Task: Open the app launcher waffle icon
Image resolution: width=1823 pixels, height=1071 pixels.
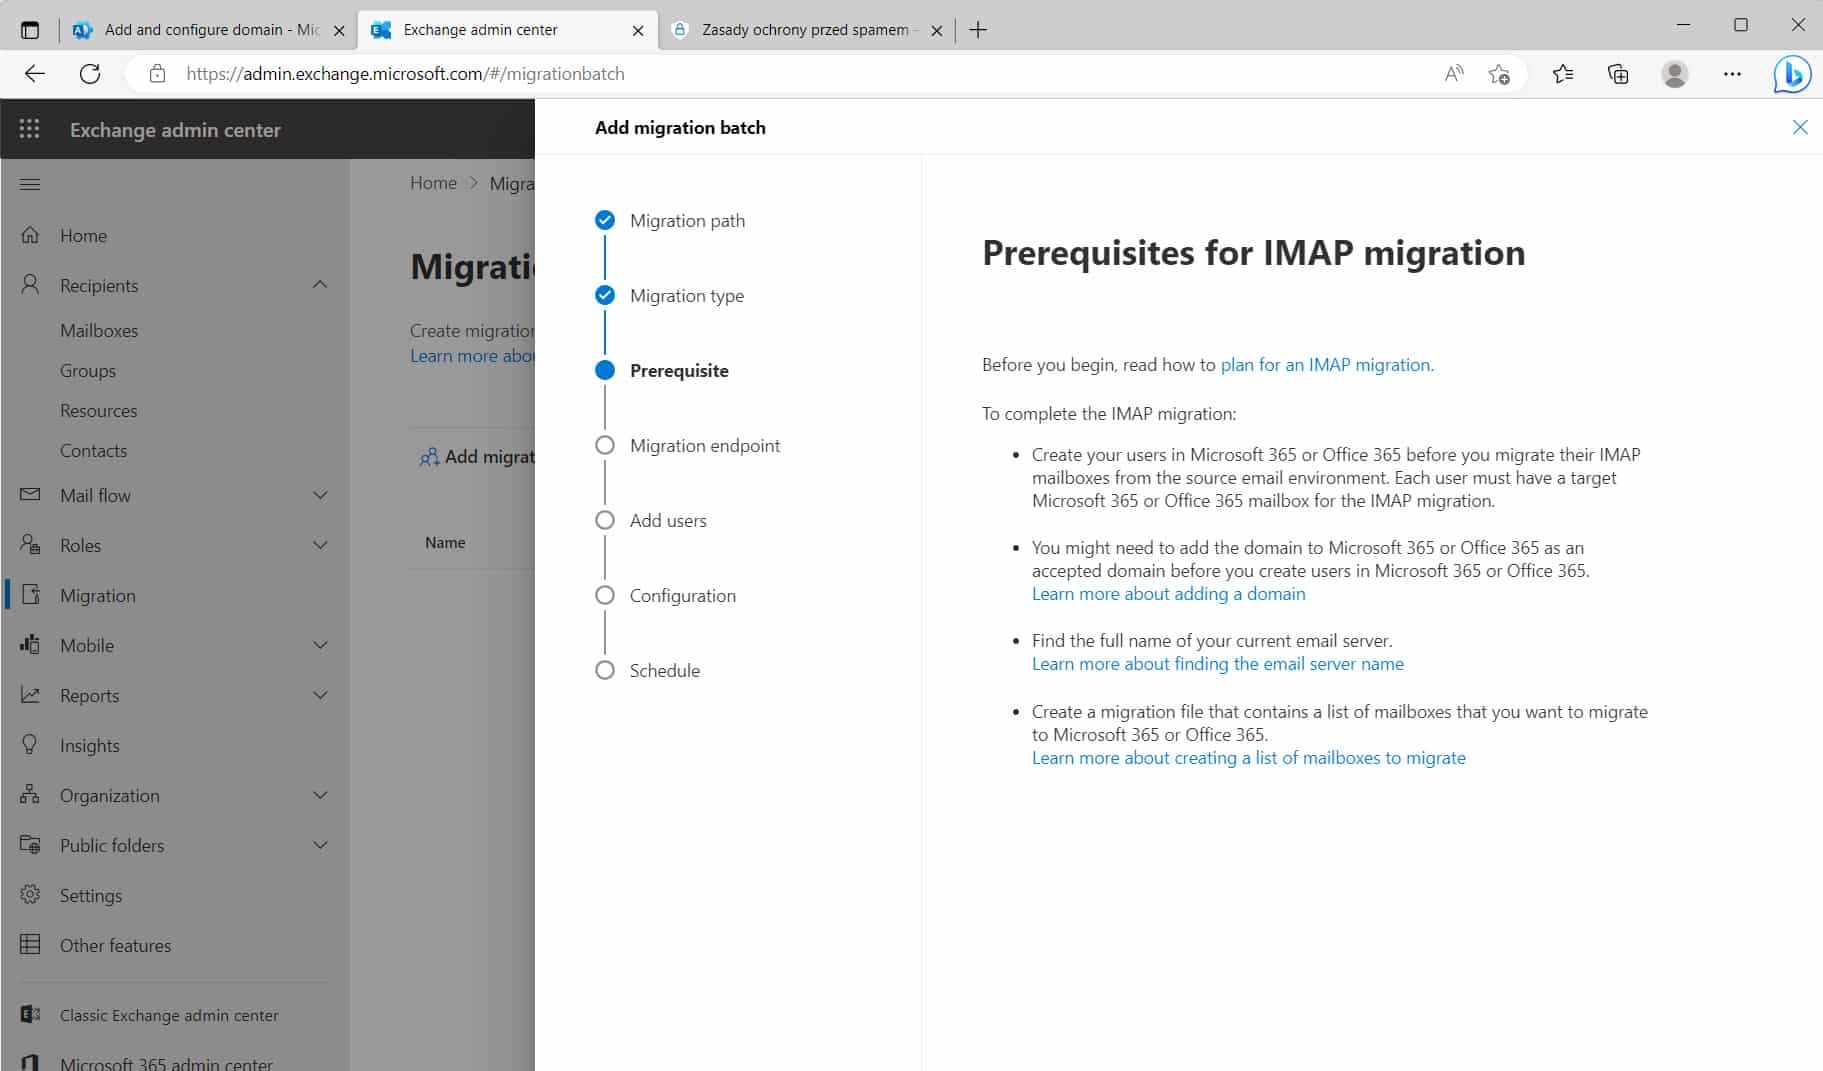Action: 30,129
